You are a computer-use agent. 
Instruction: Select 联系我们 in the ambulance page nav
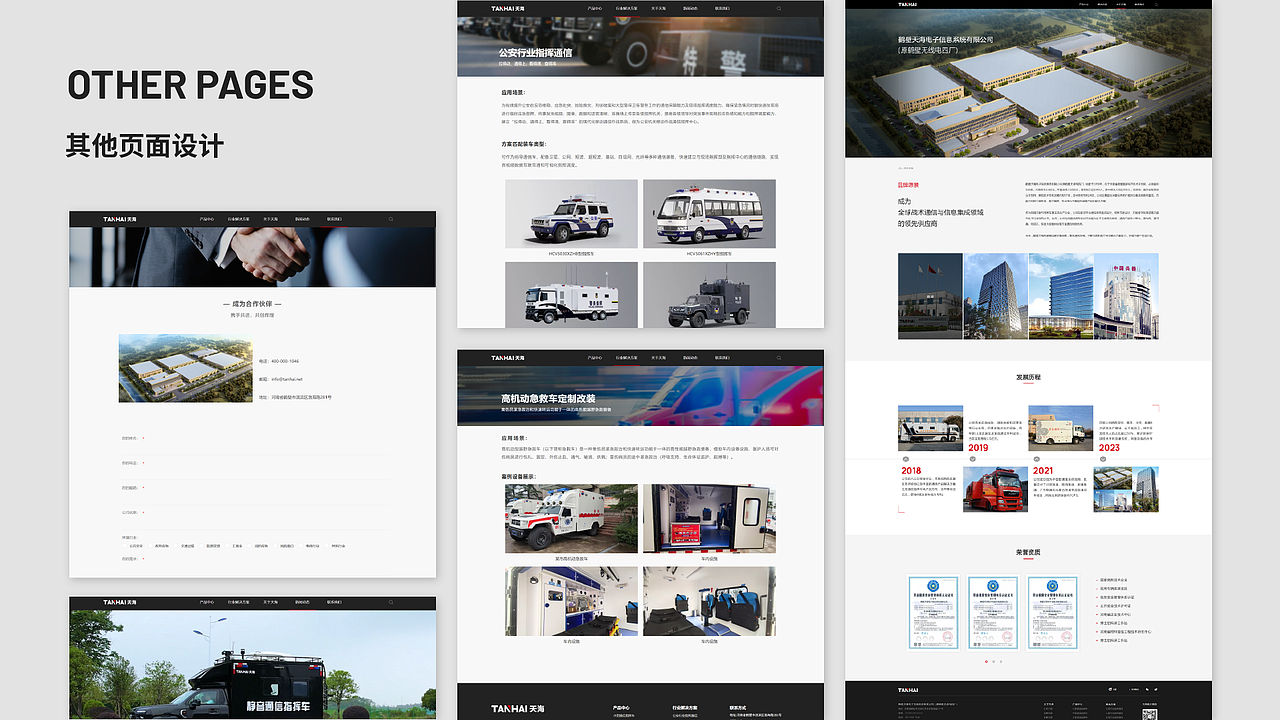pos(722,357)
